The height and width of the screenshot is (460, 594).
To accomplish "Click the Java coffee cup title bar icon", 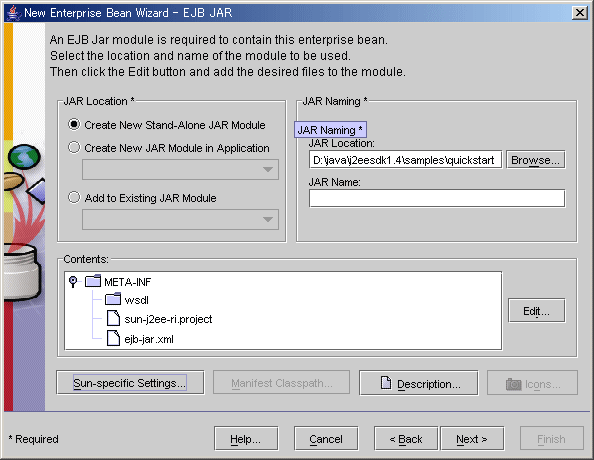I will pyautogui.click(x=13, y=13).
